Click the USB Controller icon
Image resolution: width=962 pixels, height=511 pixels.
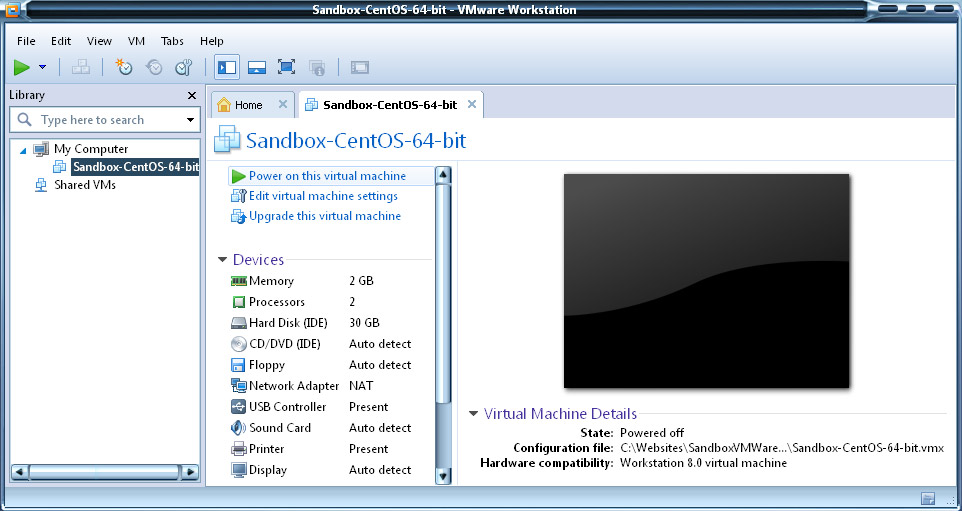click(239, 407)
